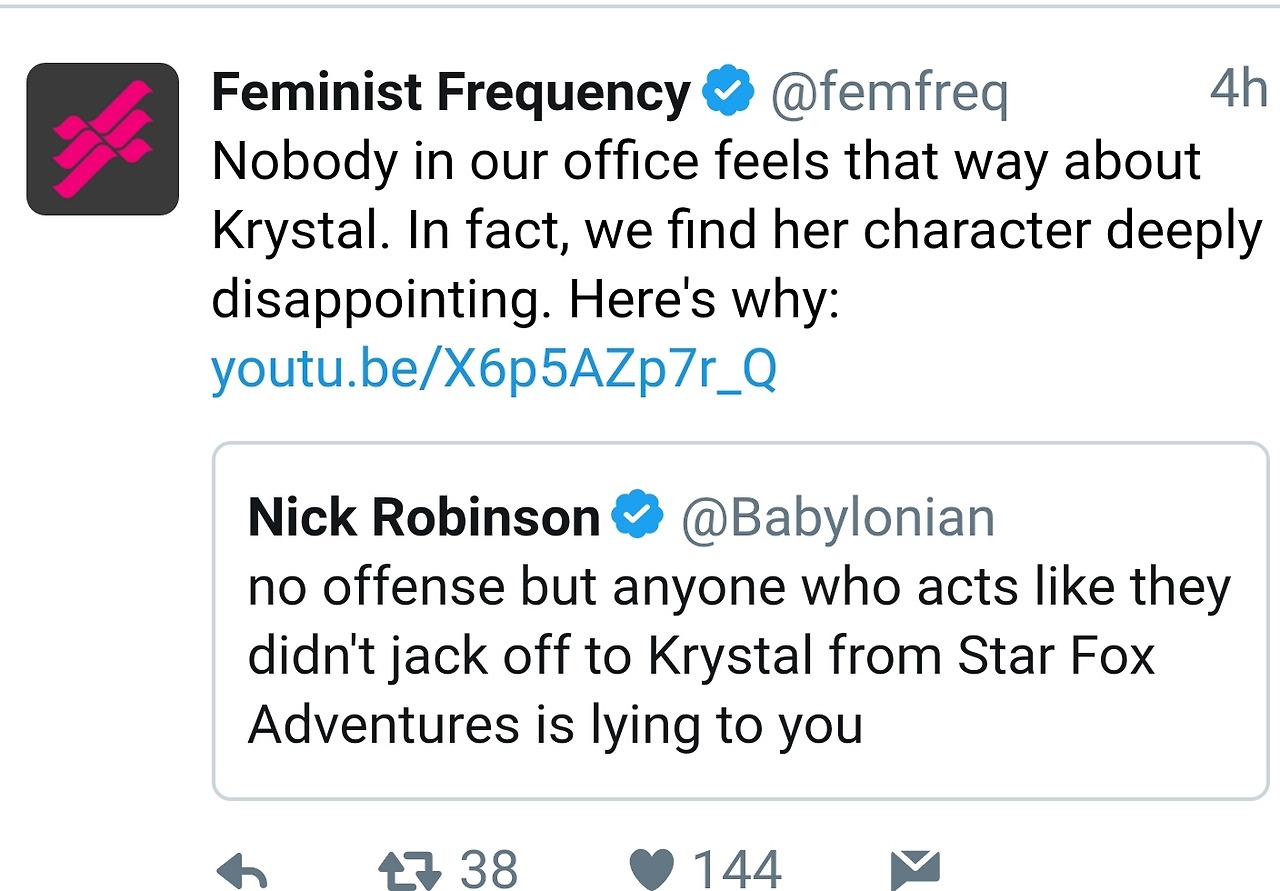Click the reply arrow icon
This screenshot has width=1280, height=891.
tap(242, 870)
